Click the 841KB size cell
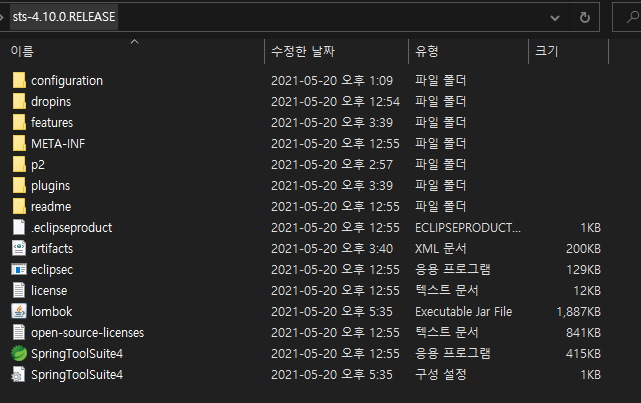641x403 pixels. (x=583, y=333)
